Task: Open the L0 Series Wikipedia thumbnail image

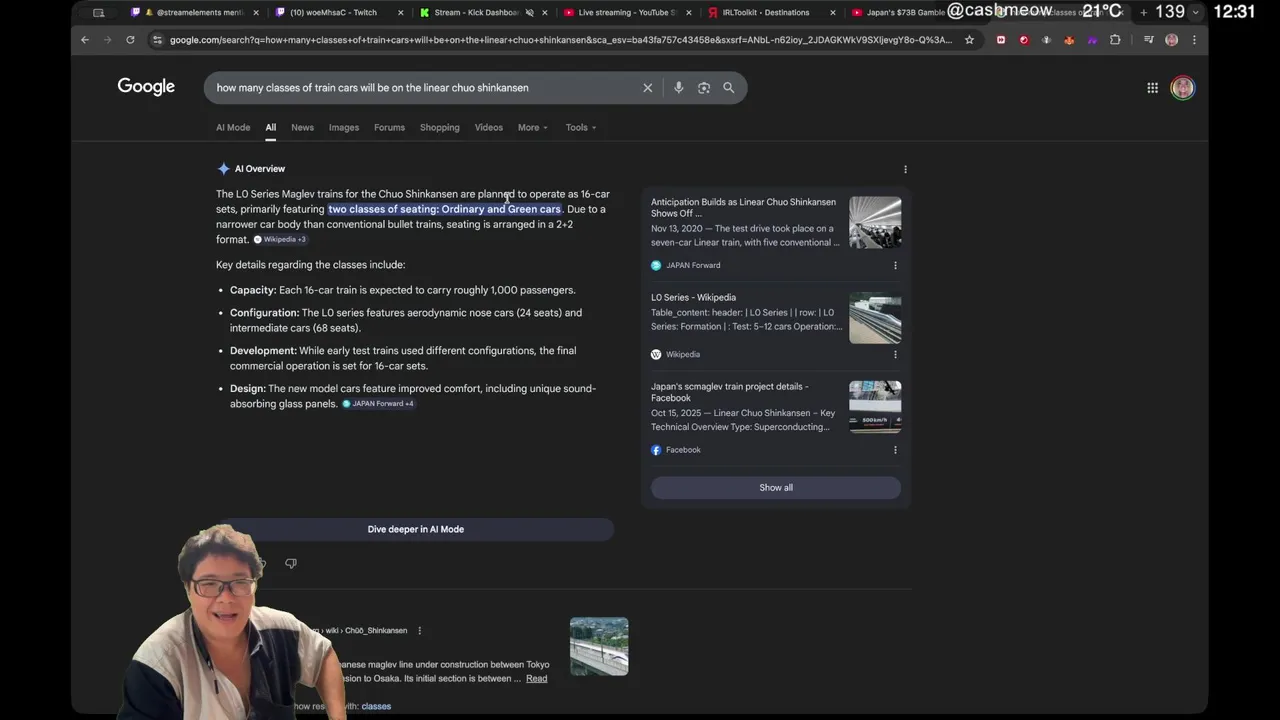Action: point(875,317)
